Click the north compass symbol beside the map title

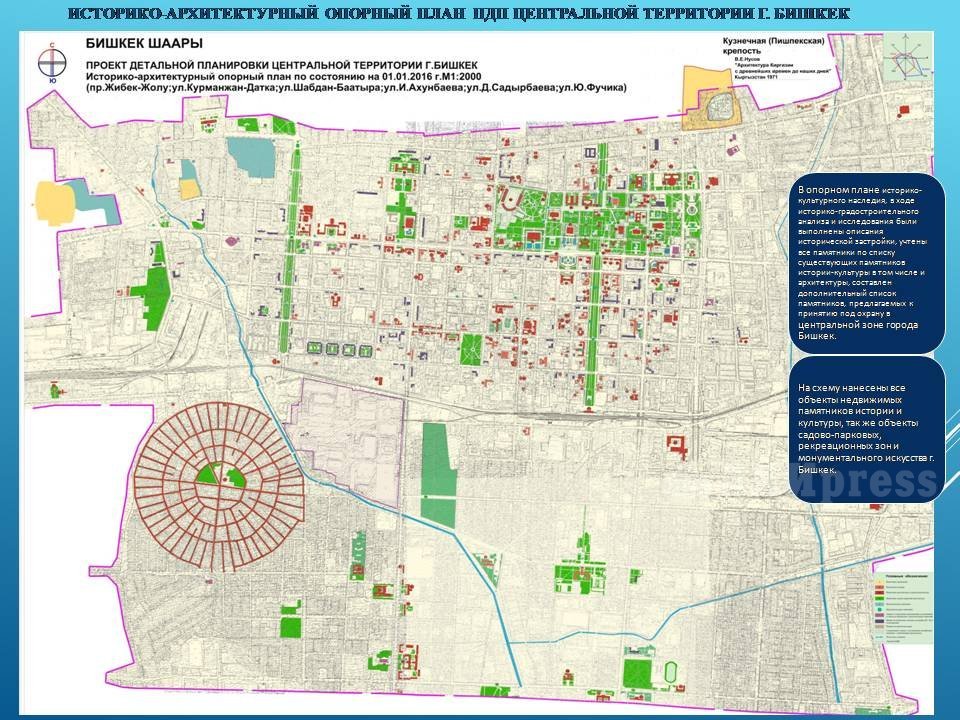(51, 62)
